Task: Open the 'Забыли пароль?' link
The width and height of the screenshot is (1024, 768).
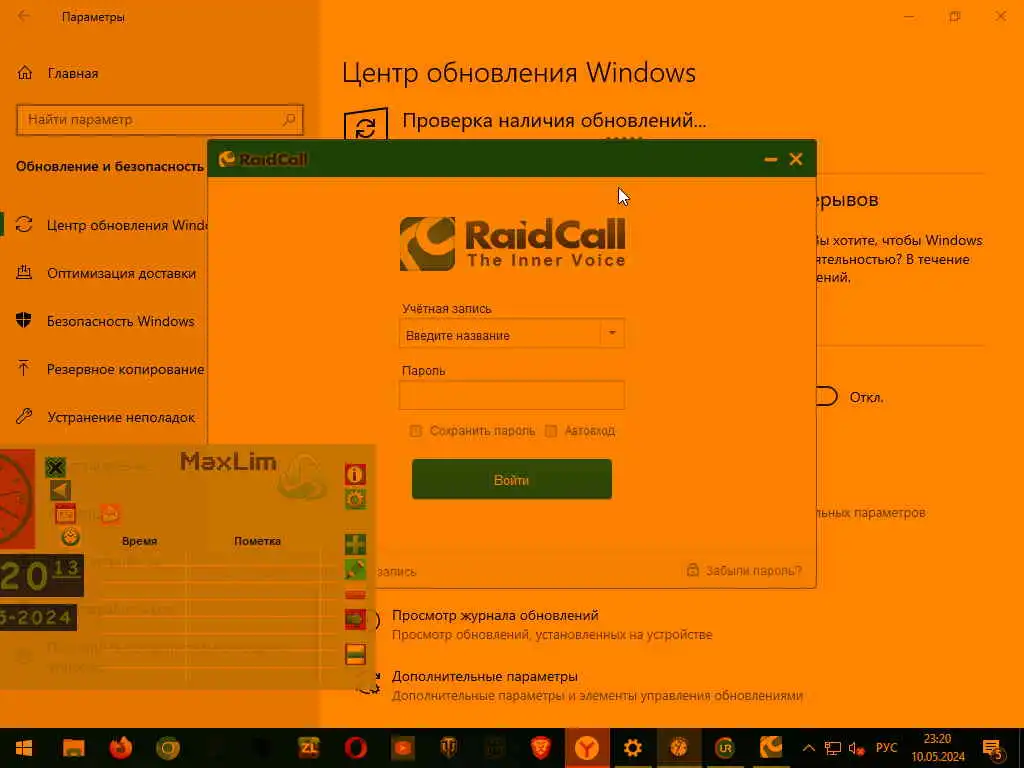Action: (x=753, y=571)
